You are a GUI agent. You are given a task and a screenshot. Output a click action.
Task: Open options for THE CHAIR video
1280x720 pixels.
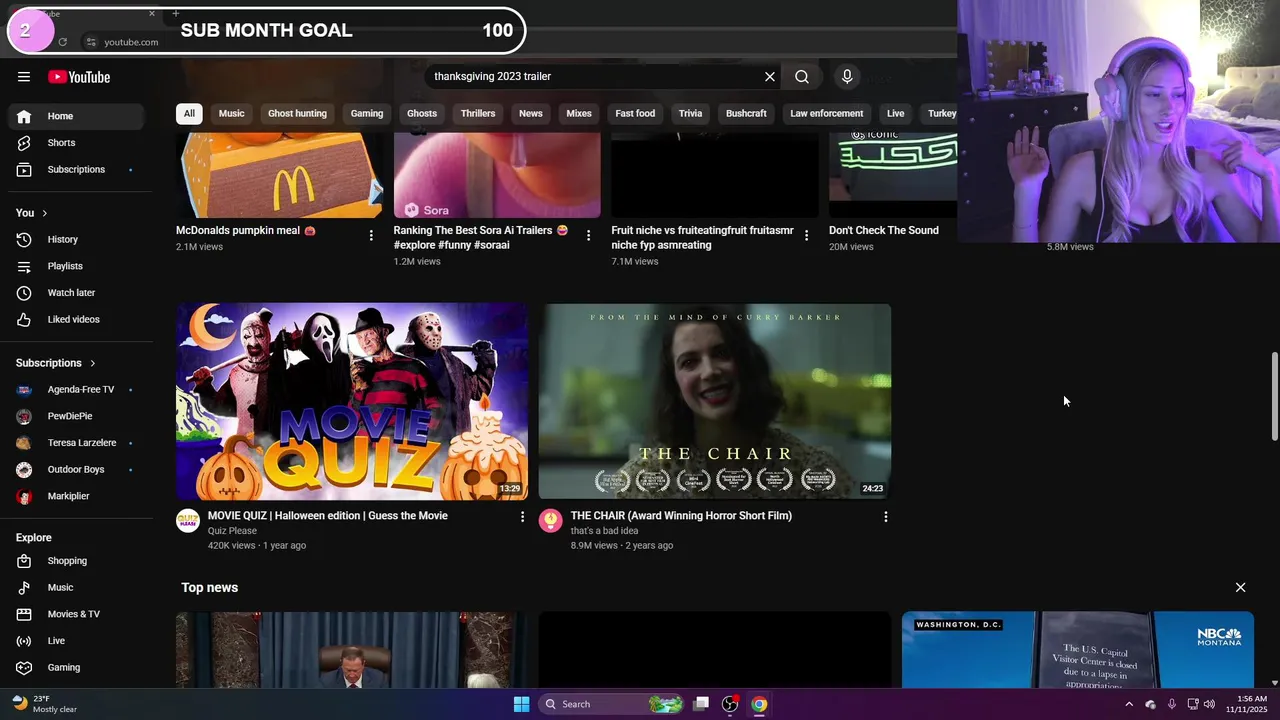click(885, 516)
